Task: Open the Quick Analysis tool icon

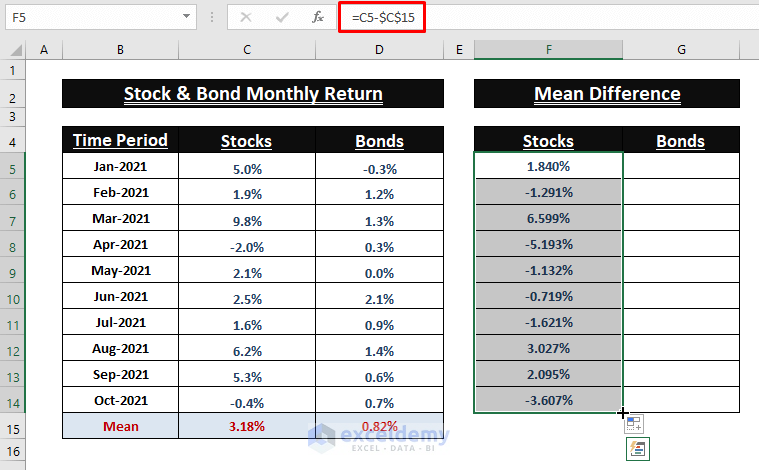Action: [633, 449]
